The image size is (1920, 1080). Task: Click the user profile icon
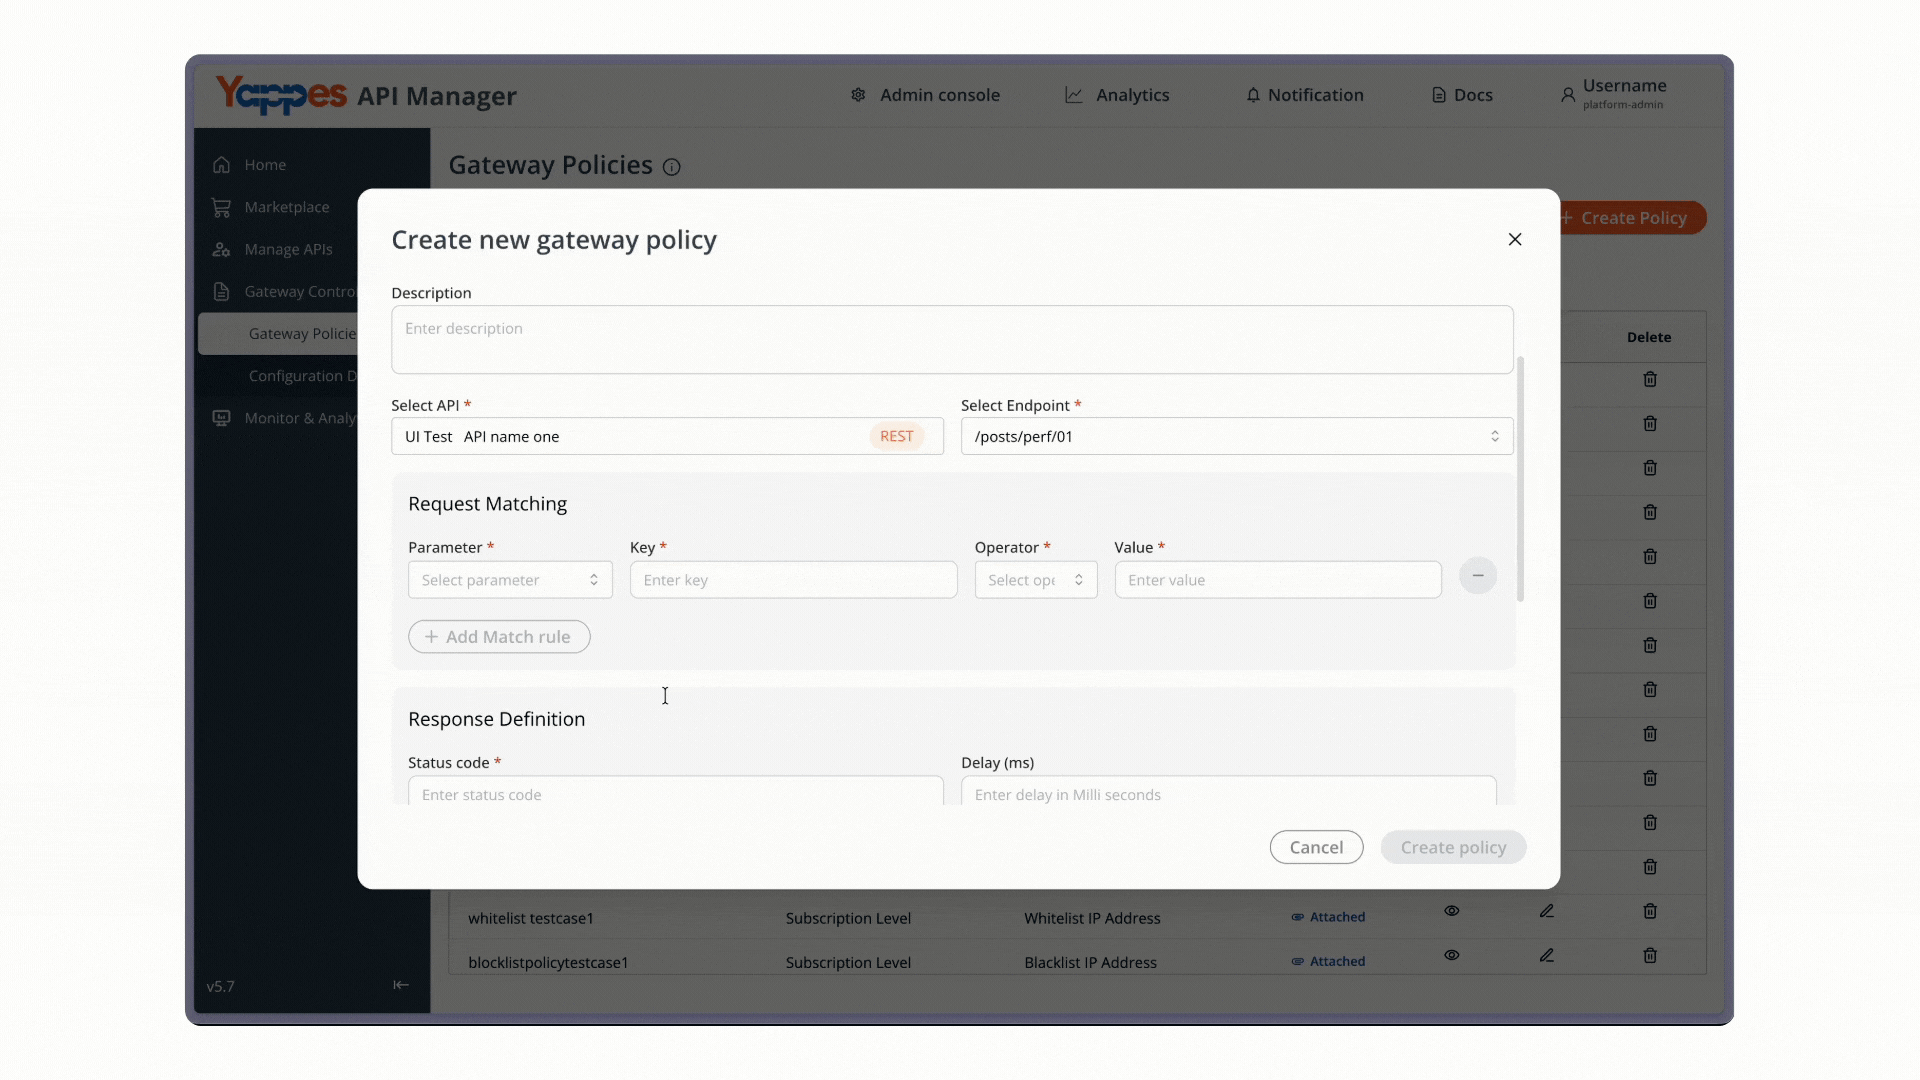click(x=1568, y=95)
